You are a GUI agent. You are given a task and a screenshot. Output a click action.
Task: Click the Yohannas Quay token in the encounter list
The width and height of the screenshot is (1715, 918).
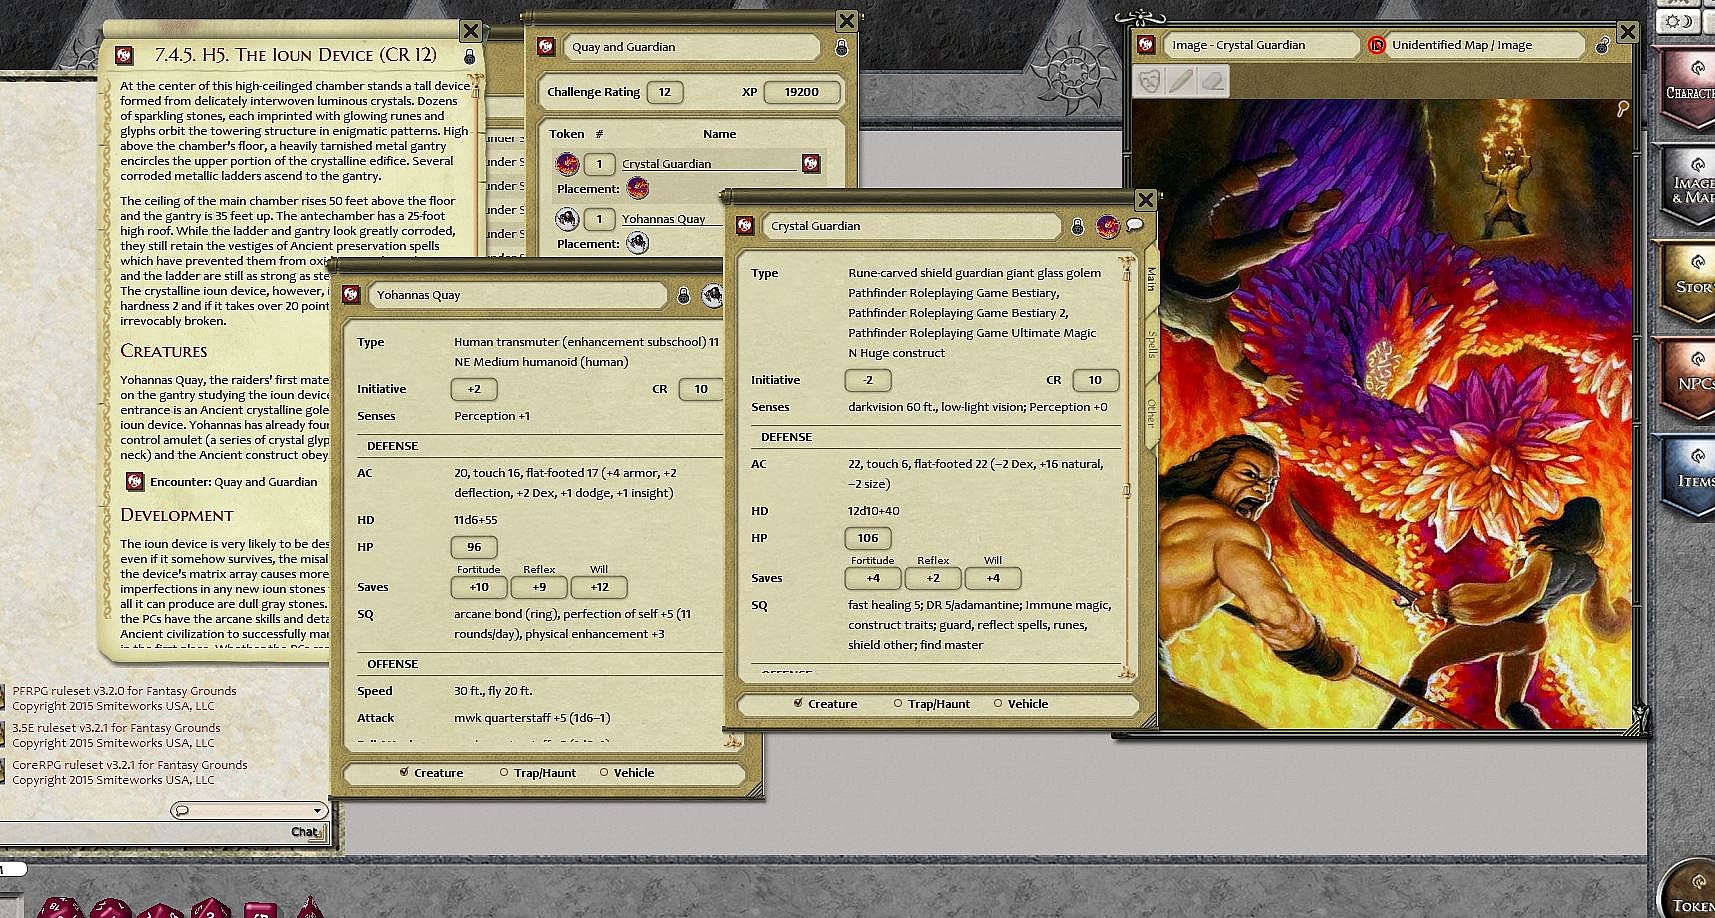point(567,218)
